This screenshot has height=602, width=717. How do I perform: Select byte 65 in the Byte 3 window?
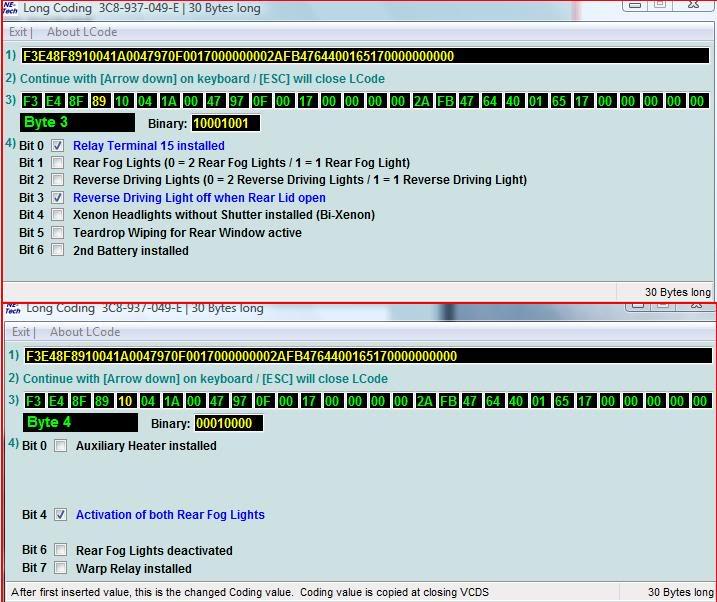559,101
